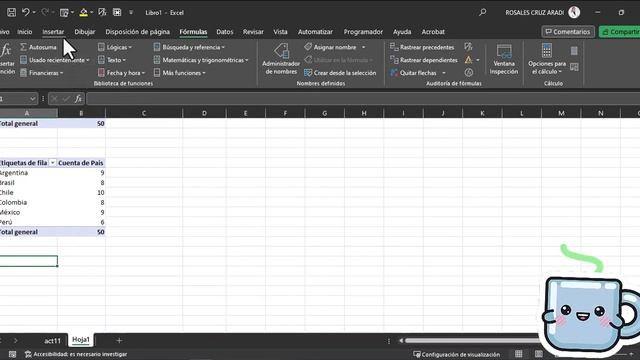Select column C header
The width and height of the screenshot is (640, 360).
(x=144, y=113)
